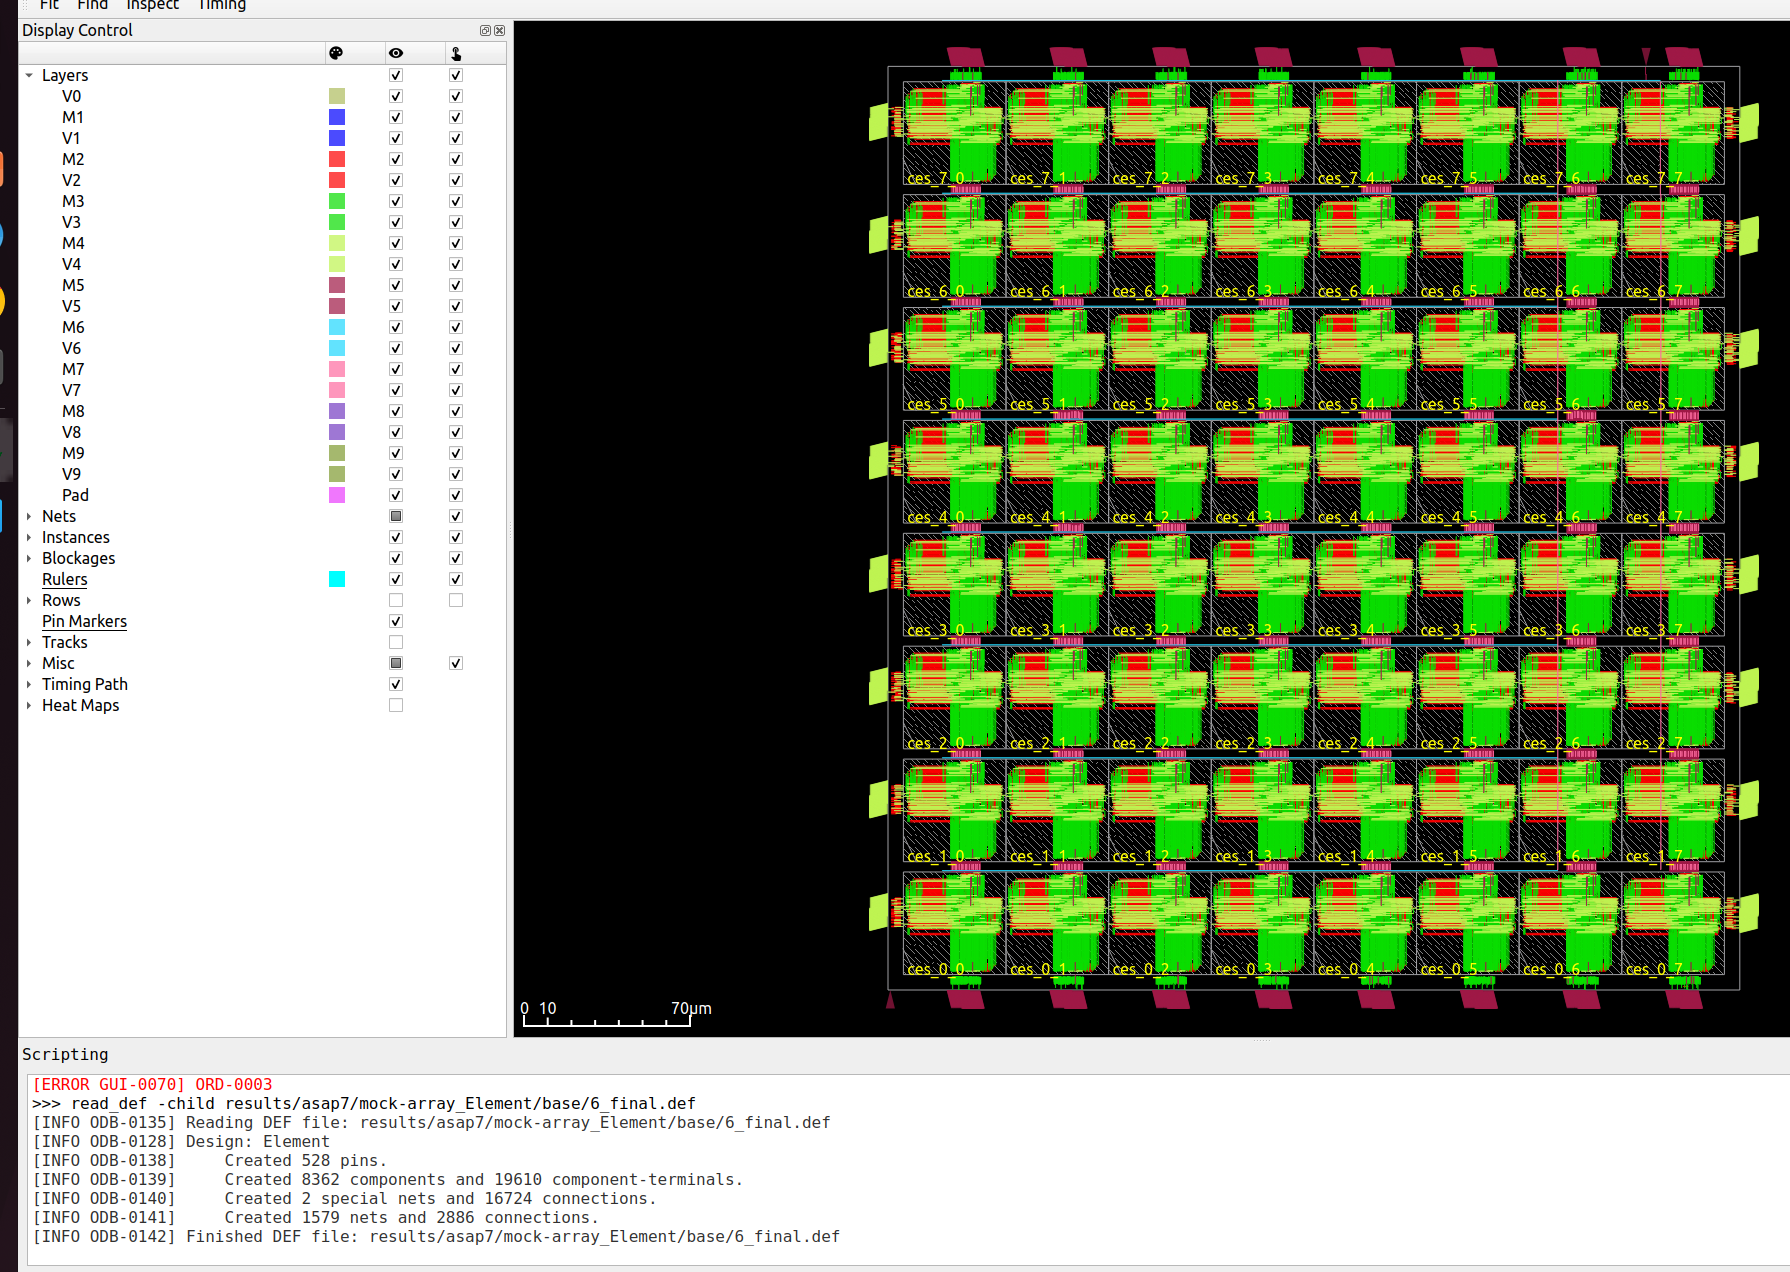Click the palette icon in Display Control header

pos(337,53)
